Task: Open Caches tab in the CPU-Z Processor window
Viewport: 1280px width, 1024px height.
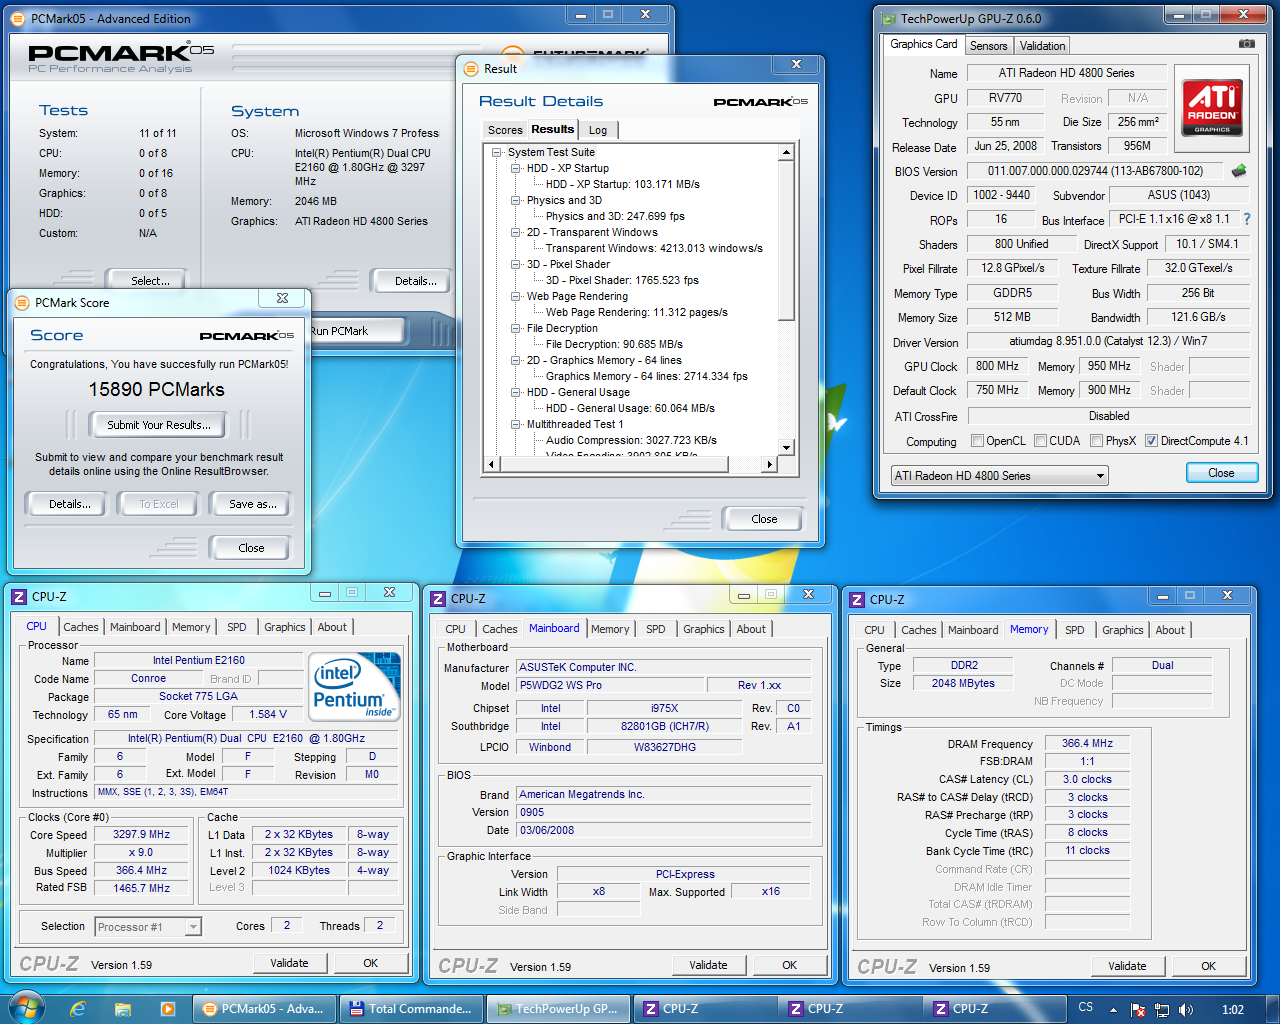Action: point(81,627)
